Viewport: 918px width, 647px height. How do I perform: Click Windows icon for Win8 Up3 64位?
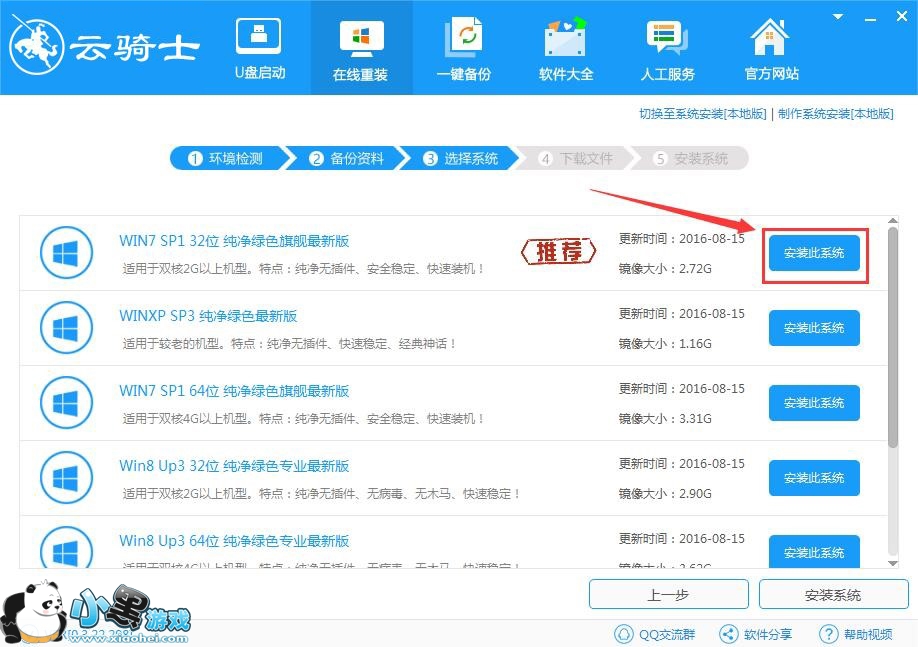coord(66,547)
